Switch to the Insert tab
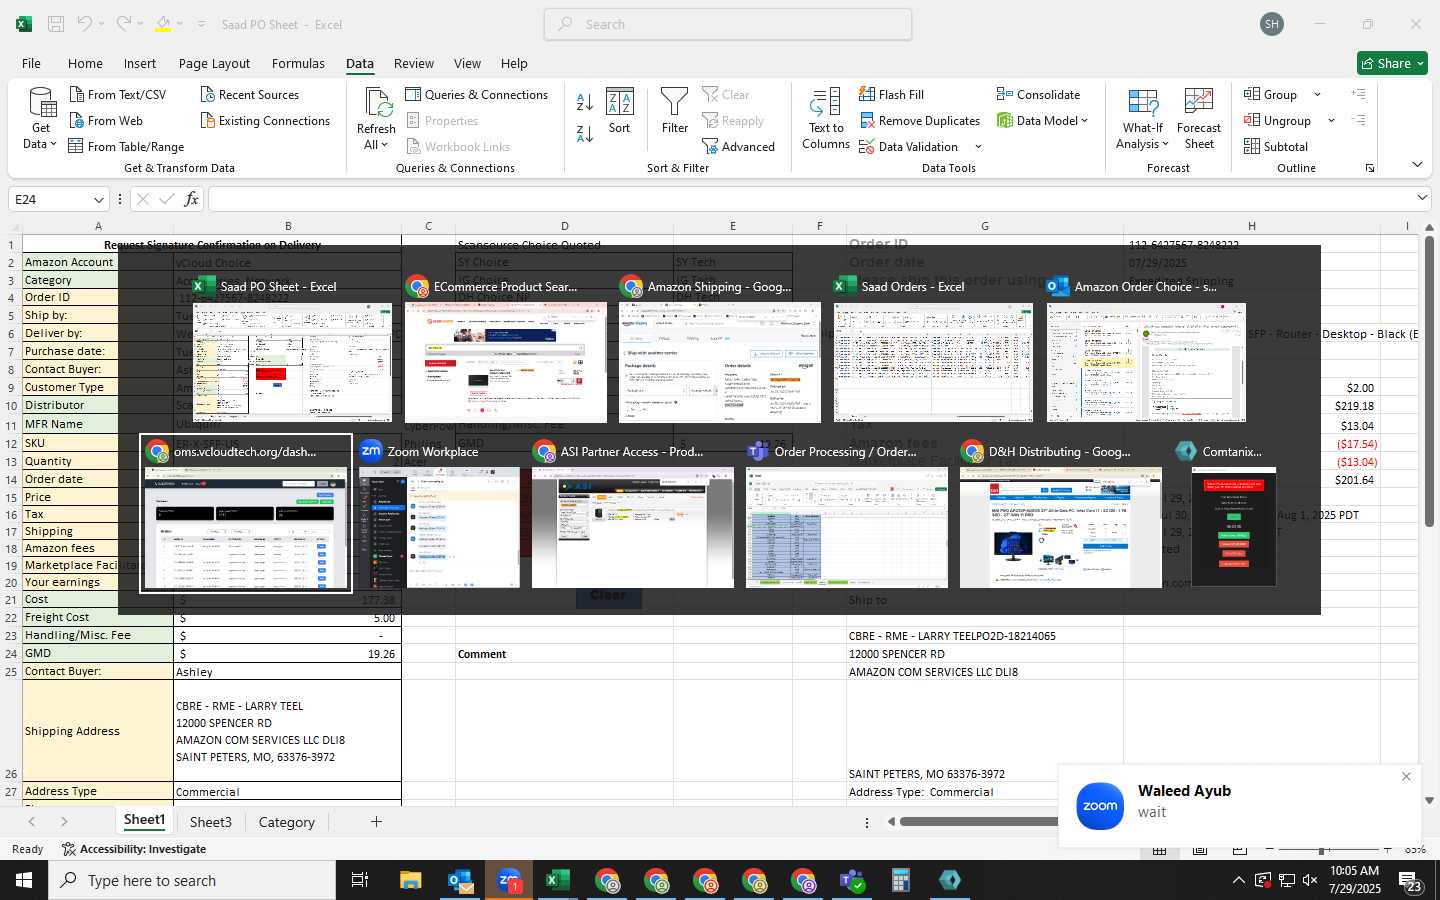Image resolution: width=1440 pixels, height=900 pixels. (x=140, y=63)
